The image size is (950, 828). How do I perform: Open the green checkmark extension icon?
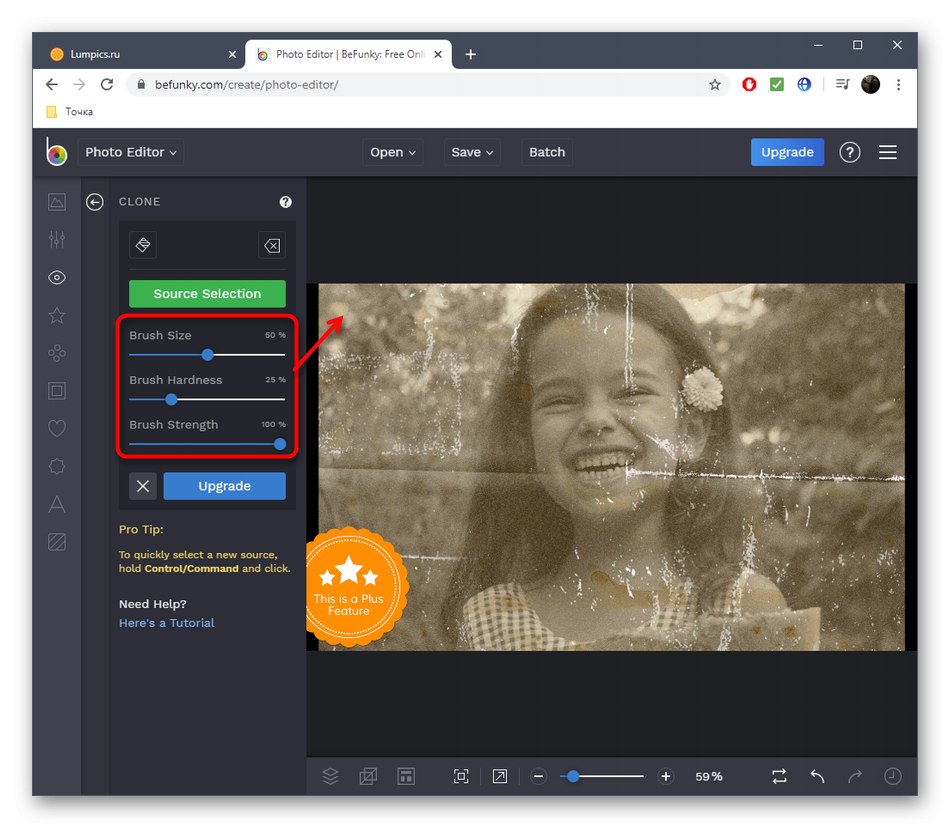point(777,84)
